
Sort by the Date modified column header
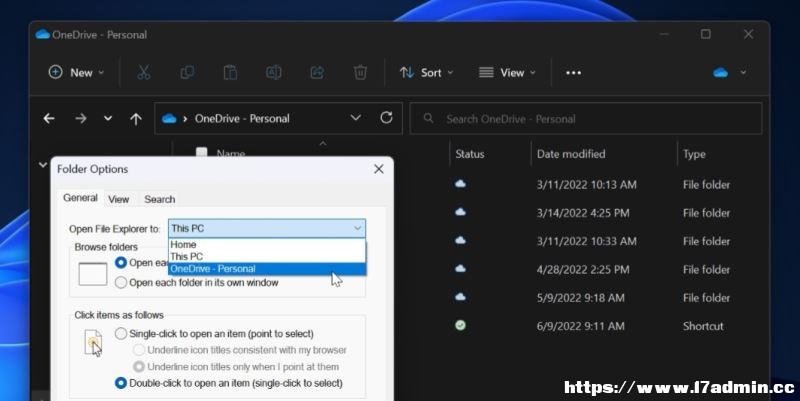click(571, 154)
